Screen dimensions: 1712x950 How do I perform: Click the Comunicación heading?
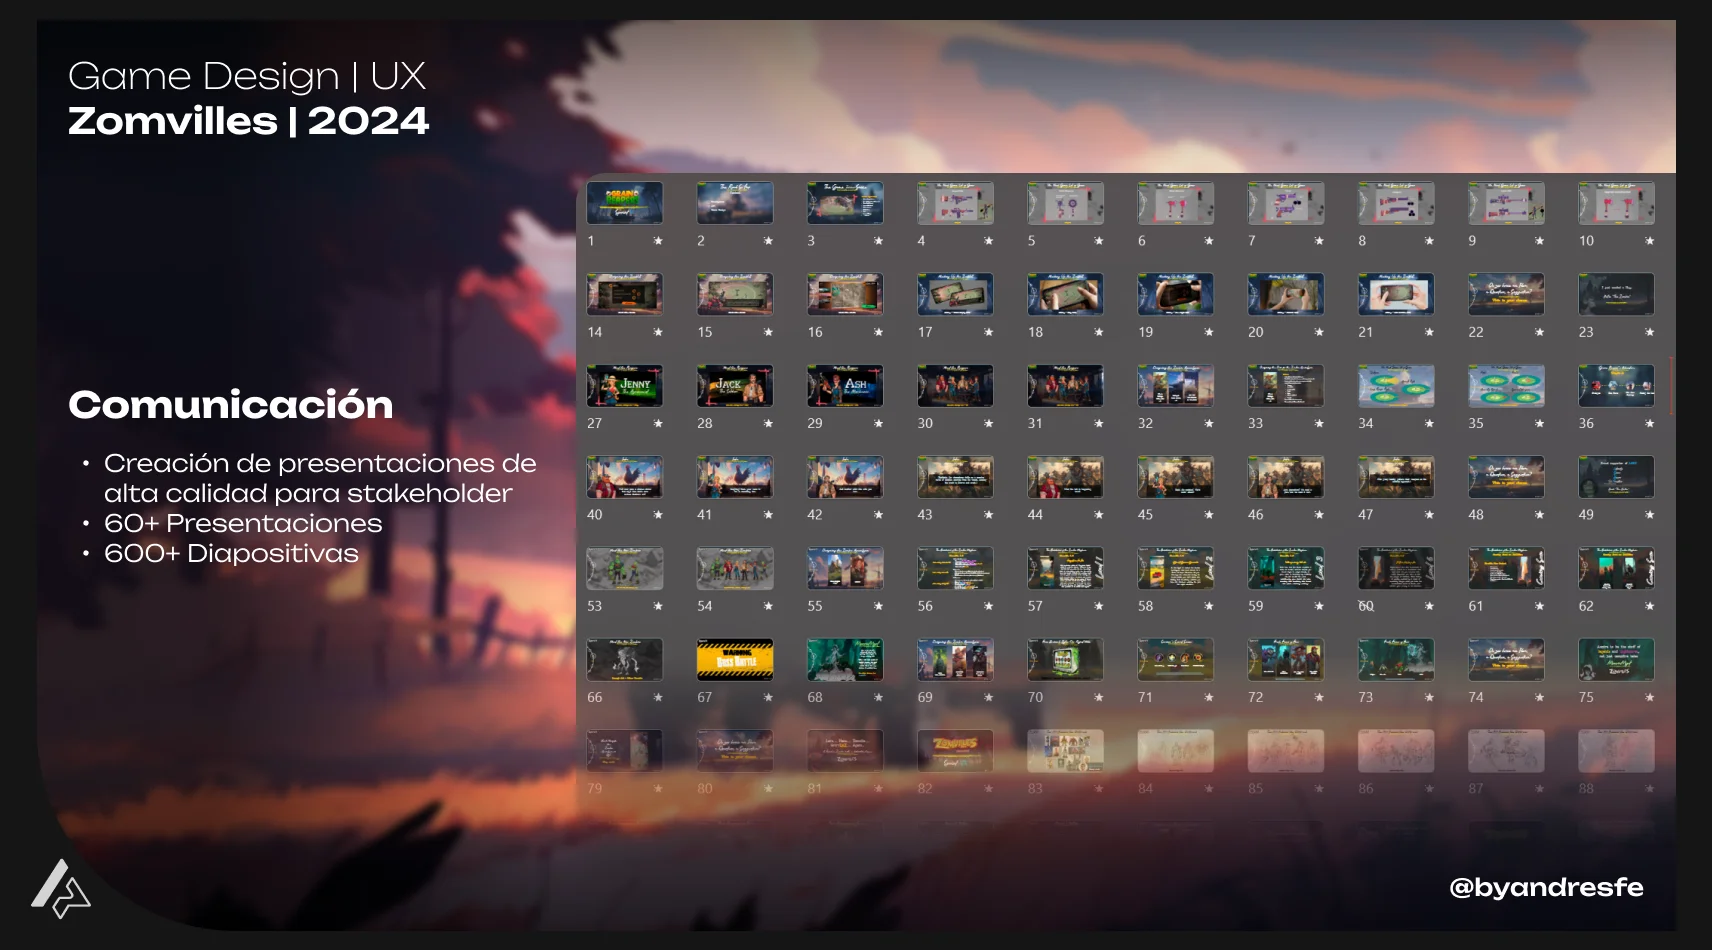(x=231, y=405)
